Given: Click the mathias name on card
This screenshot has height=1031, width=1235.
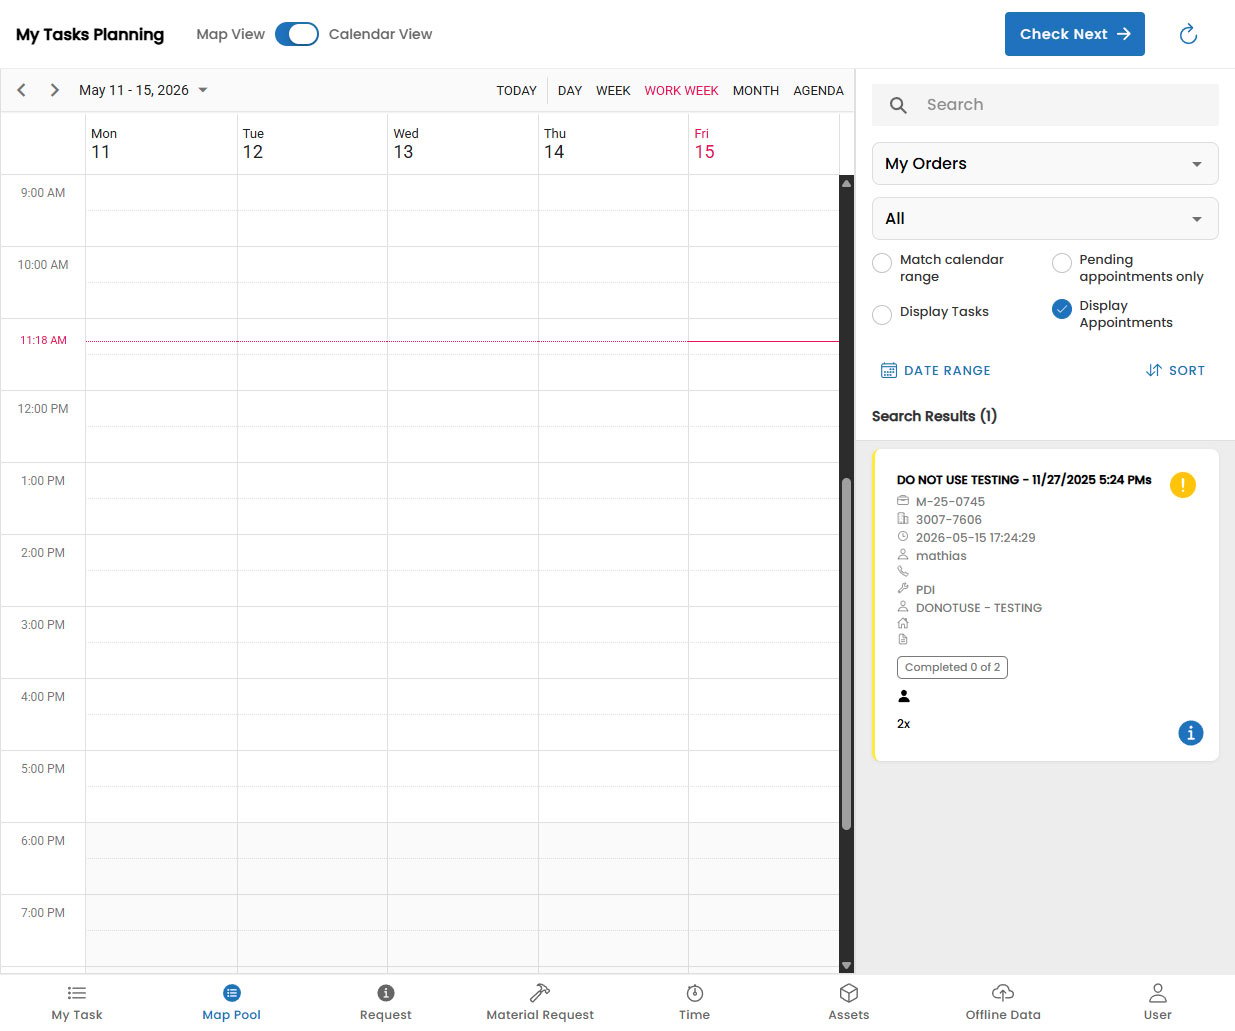Looking at the screenshot, I should [x=941, y=556].
